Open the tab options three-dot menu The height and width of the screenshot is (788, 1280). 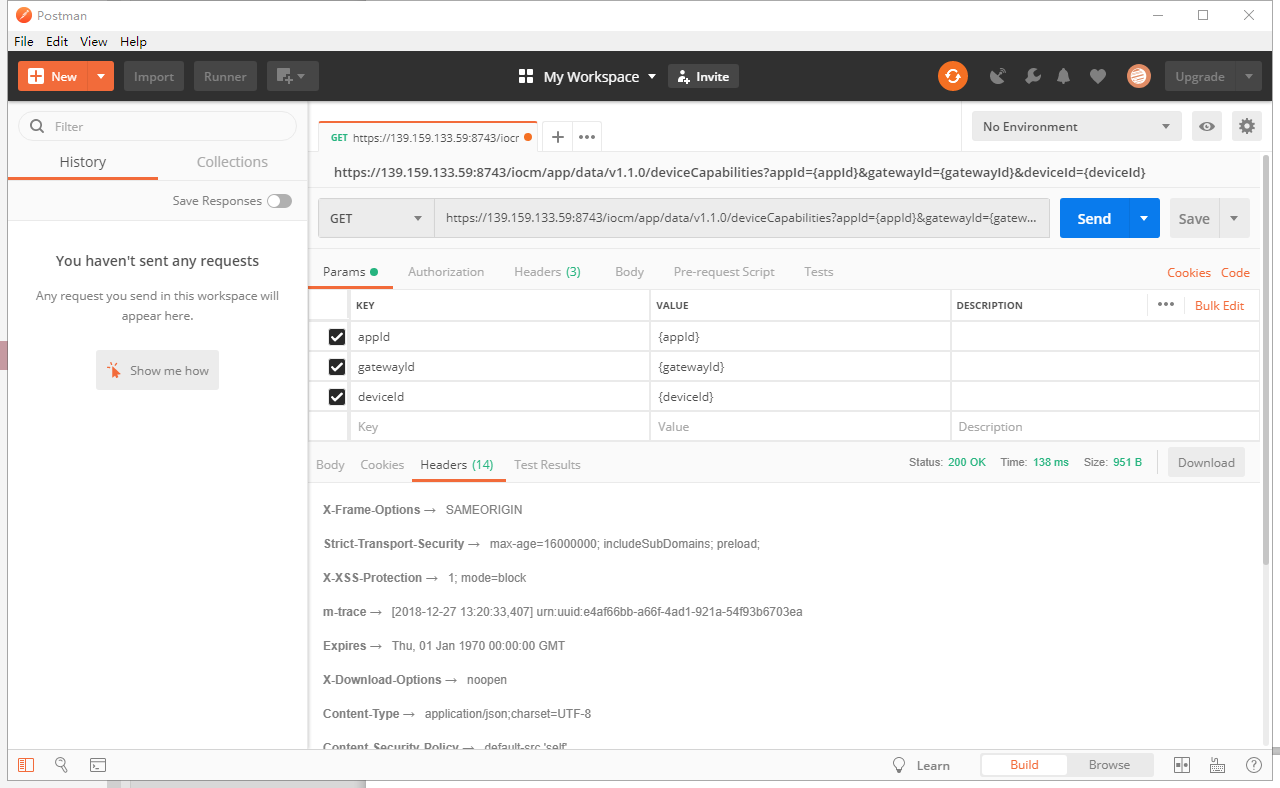click(x=587, y=137)
